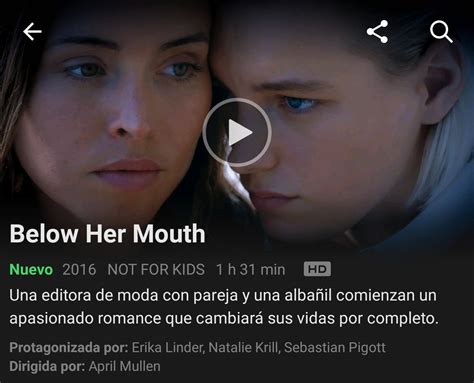This screenshot has width=474, height=383.
Task: Tap the synopsis line starting Una editora
Action: 223,296
